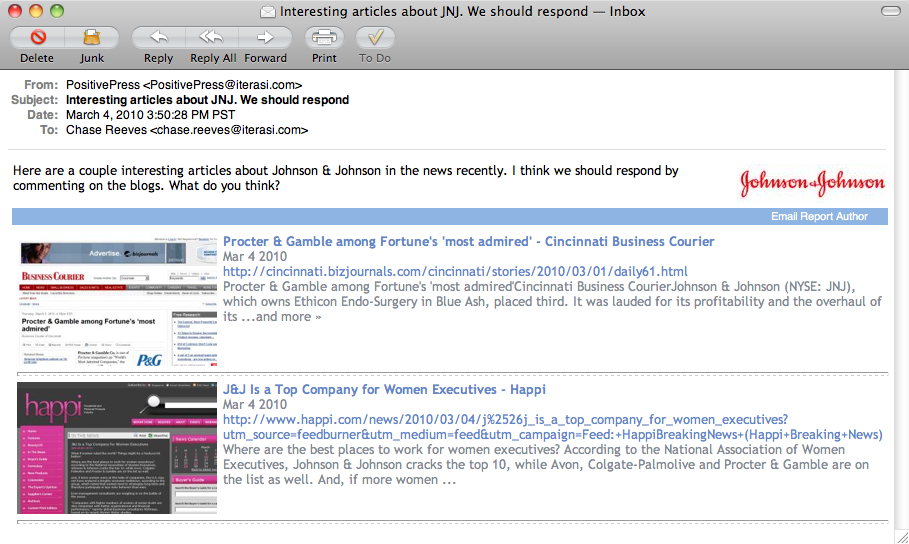Click the Johnson & Johnson logo
The height and width of the screenshot is (544, 909).
812,183
